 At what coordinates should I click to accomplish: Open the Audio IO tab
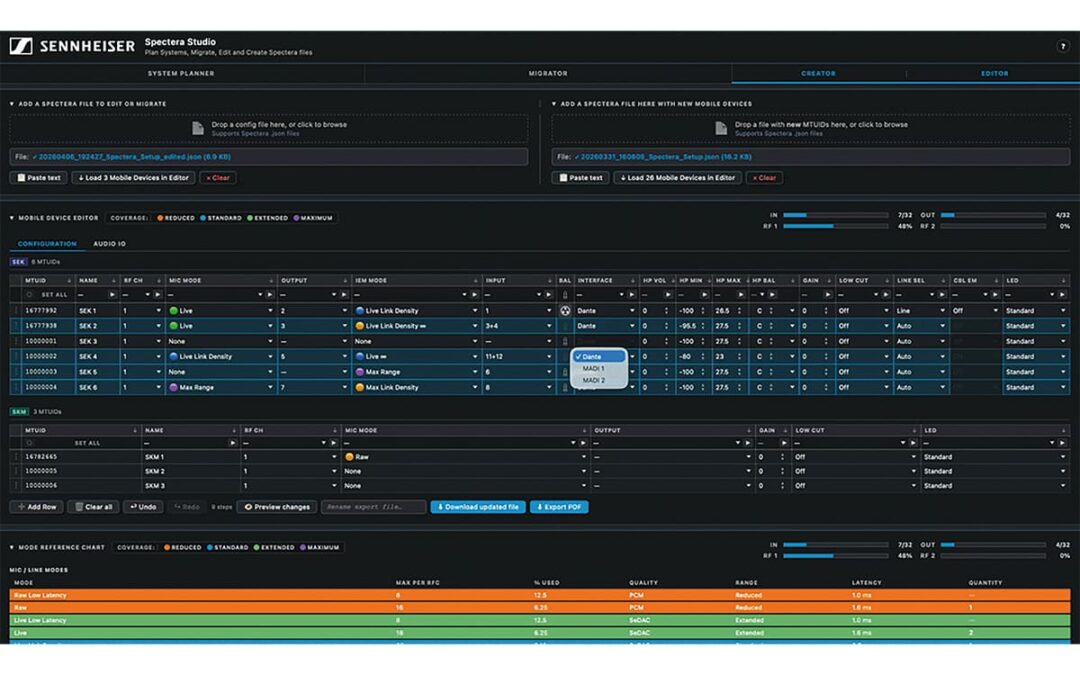coord(110,244)
